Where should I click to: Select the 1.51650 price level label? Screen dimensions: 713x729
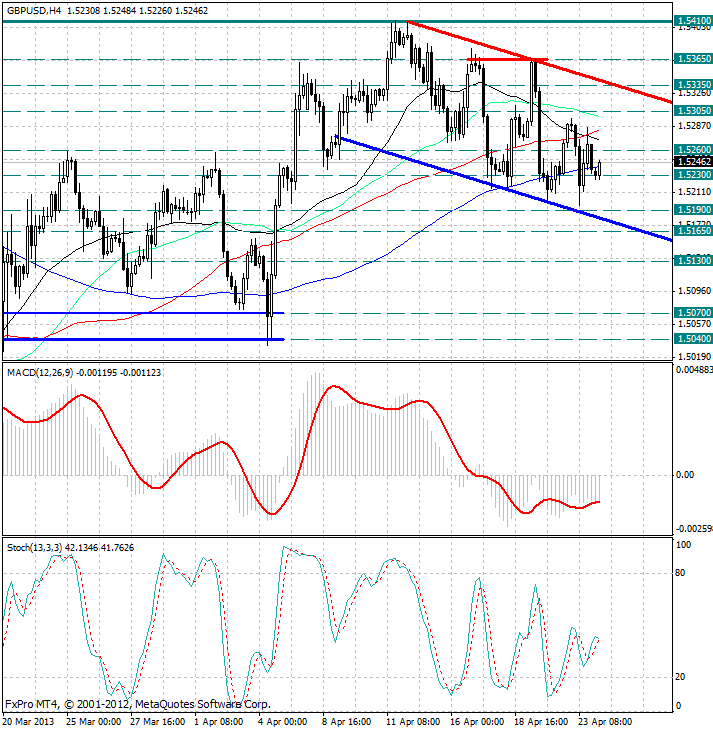pyautogui.click(x=693, y=231)
